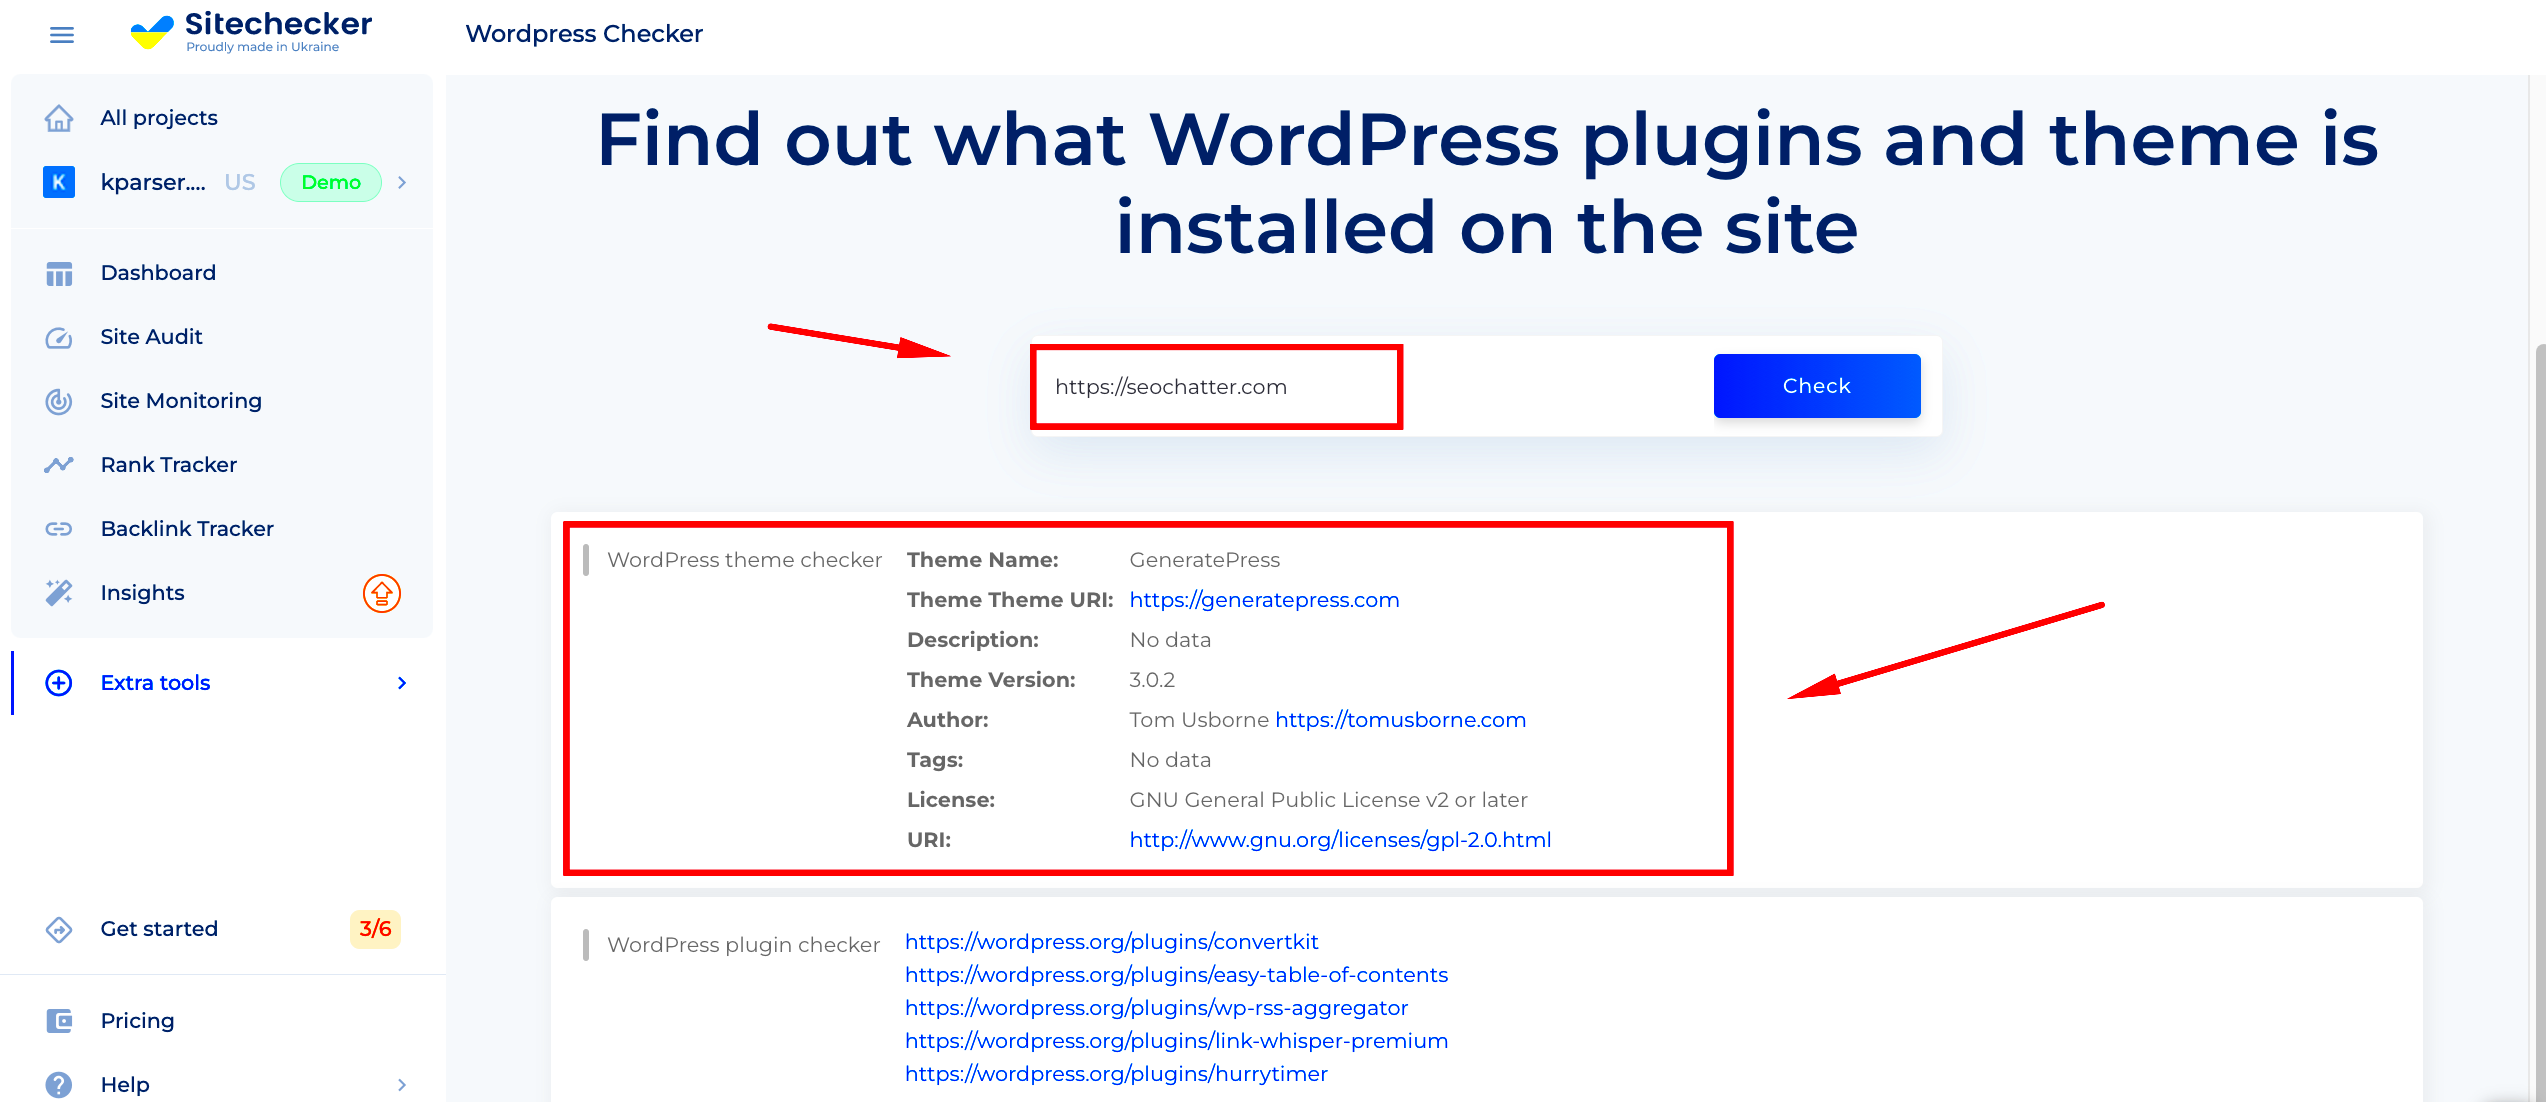Click the WordPress plugin checker label
2546x1102 pixels.
point(743,945)
